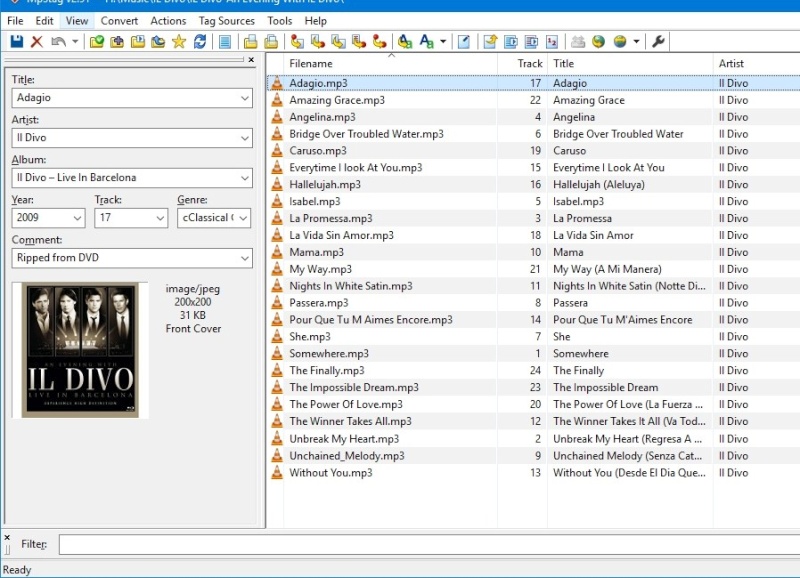The height and width of the screenshot is (578, 800).
Task: Select the file The Impossible Dream.mp3
Action: click(354, 387)
